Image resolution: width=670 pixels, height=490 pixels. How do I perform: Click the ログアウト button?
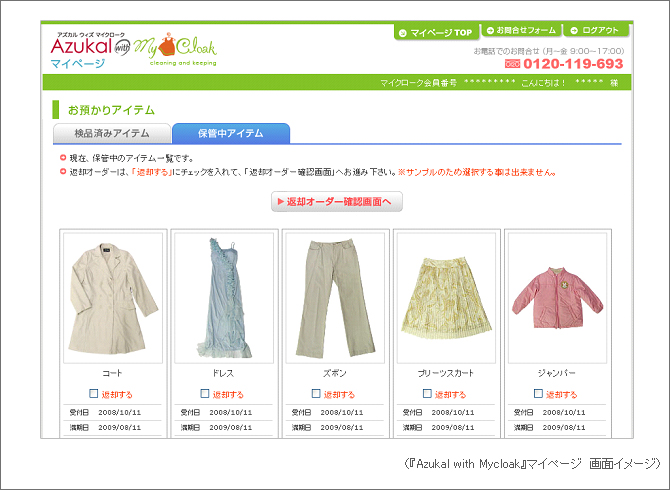[596, 30]
